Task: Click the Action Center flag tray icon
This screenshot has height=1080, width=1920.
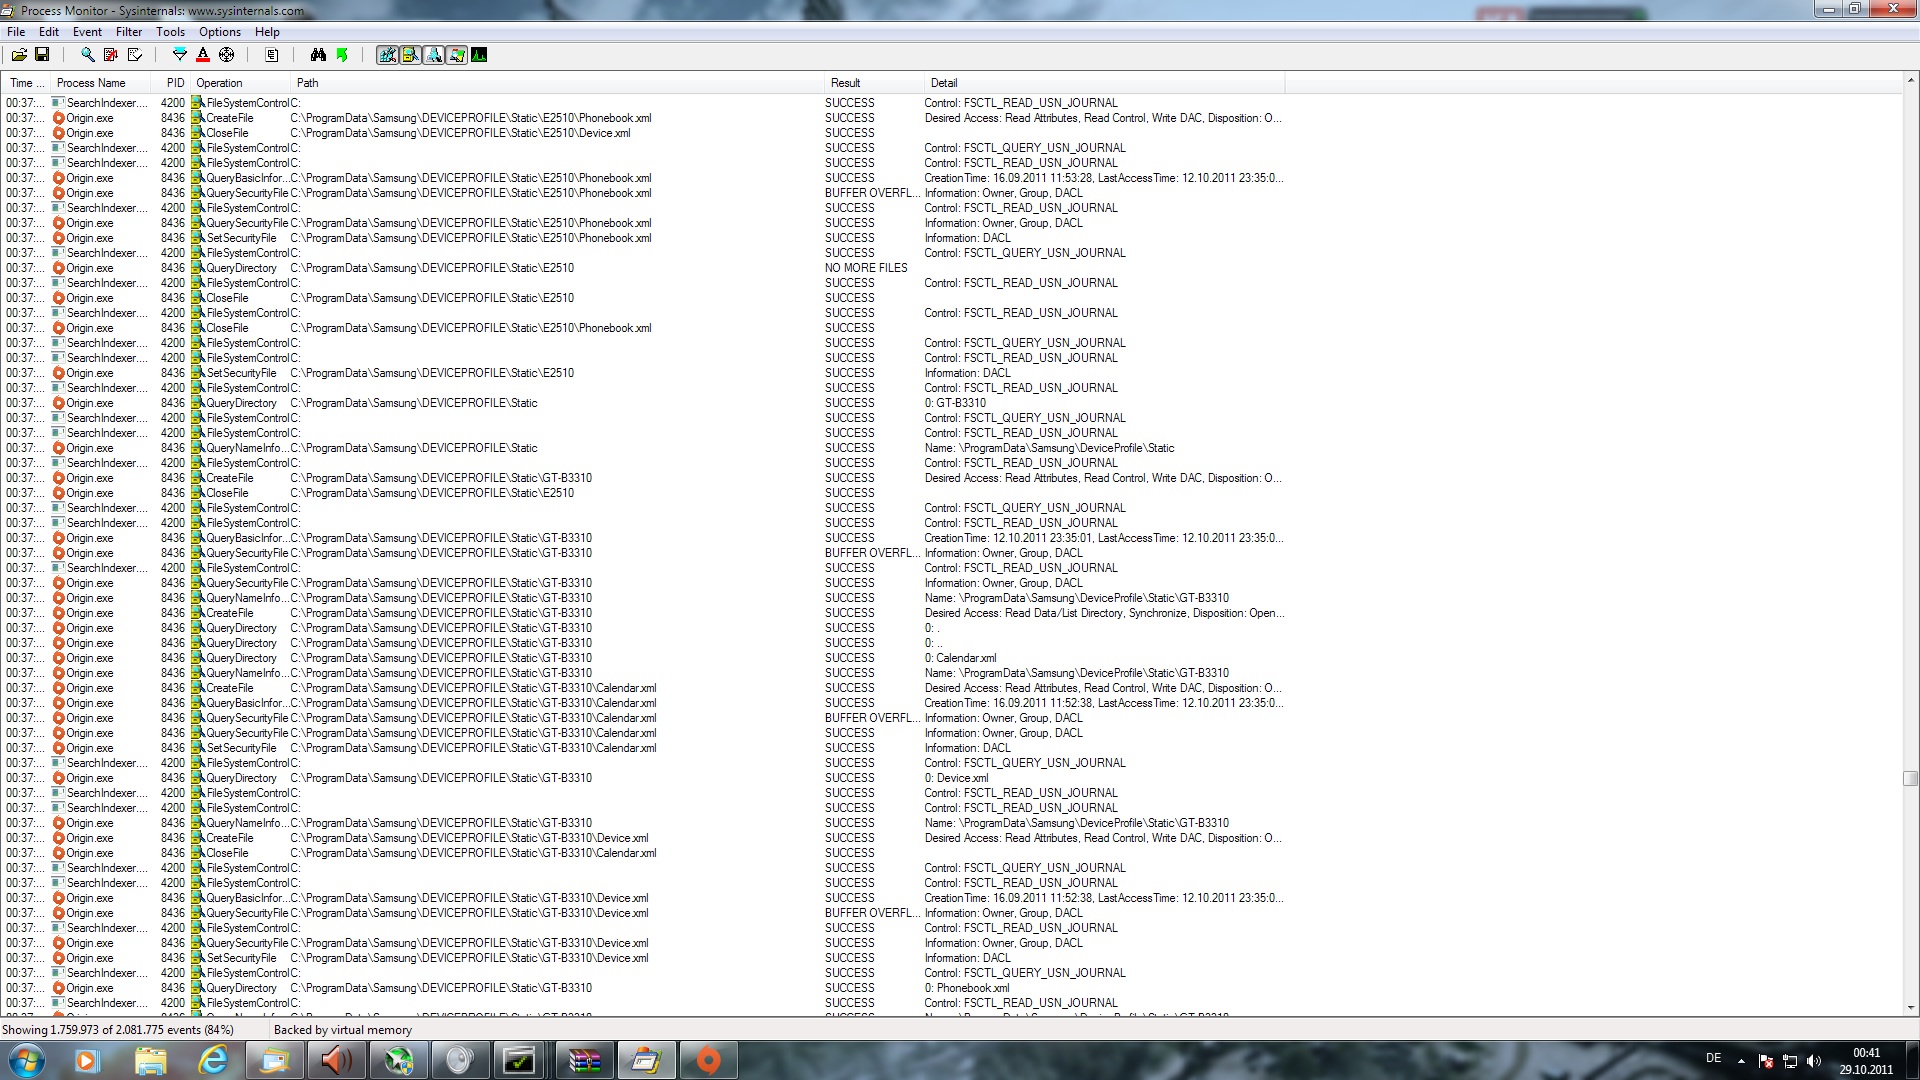Action: coord(1766,1061)
